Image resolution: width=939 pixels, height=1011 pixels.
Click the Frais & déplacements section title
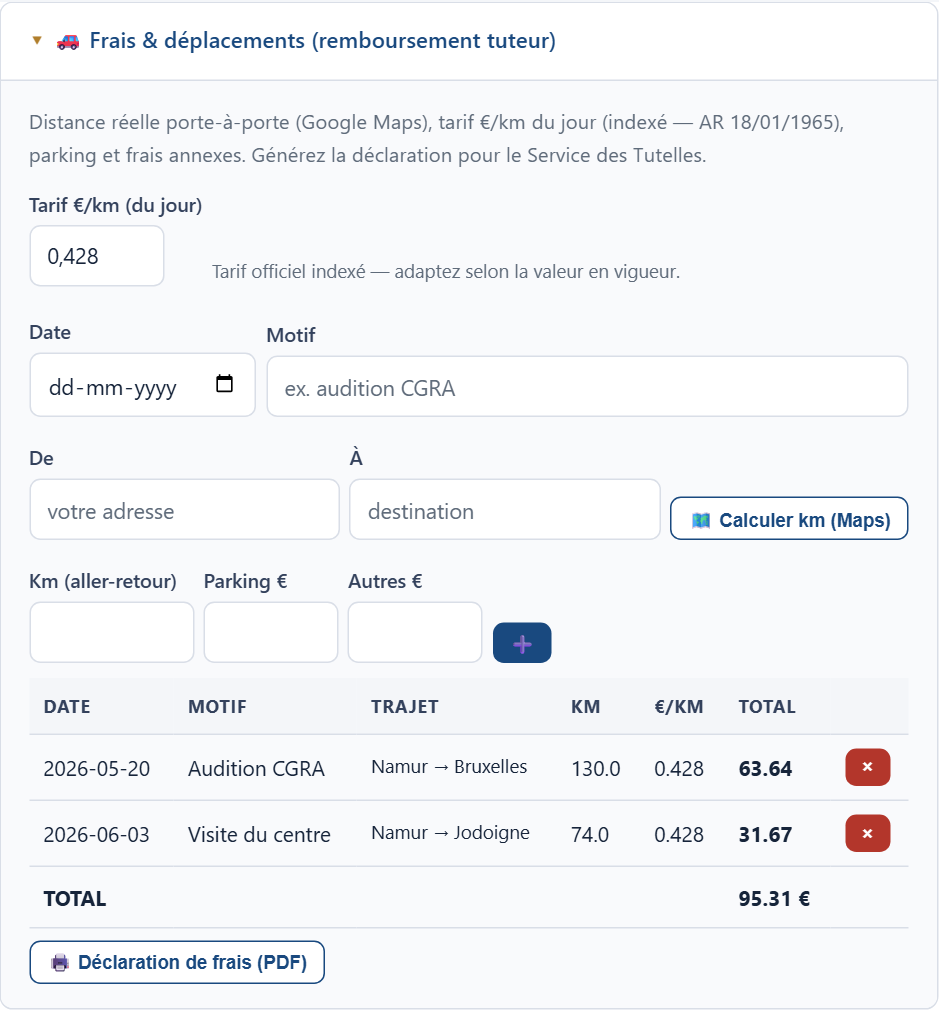(322, 41)
